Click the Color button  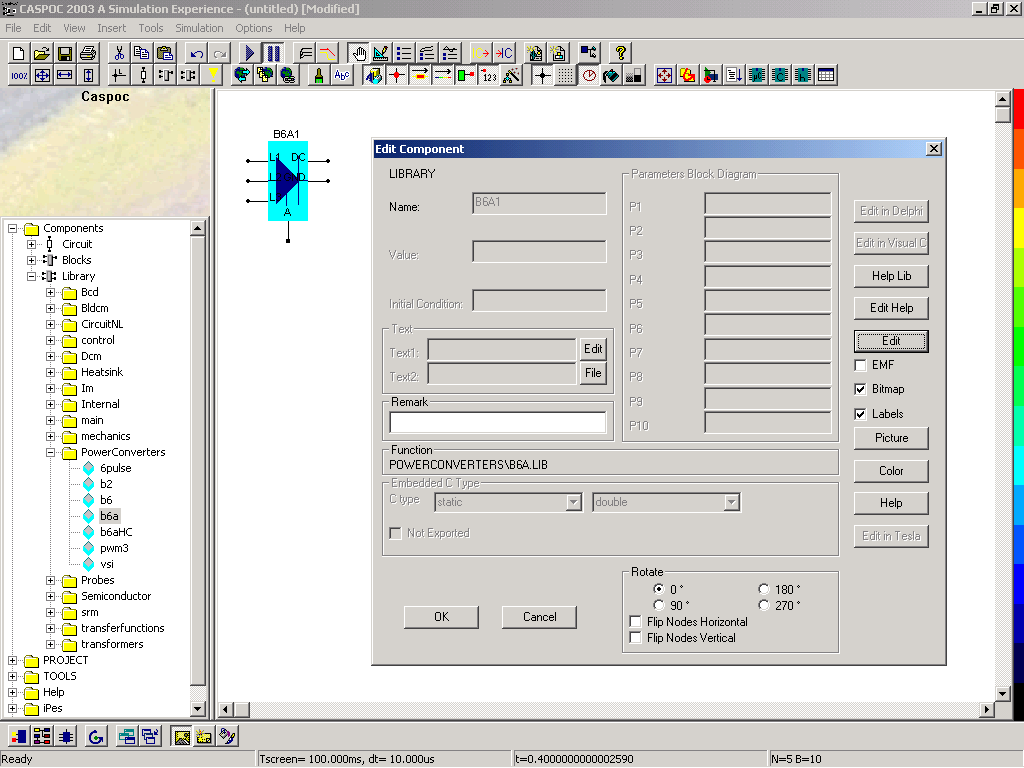point(891,471)
